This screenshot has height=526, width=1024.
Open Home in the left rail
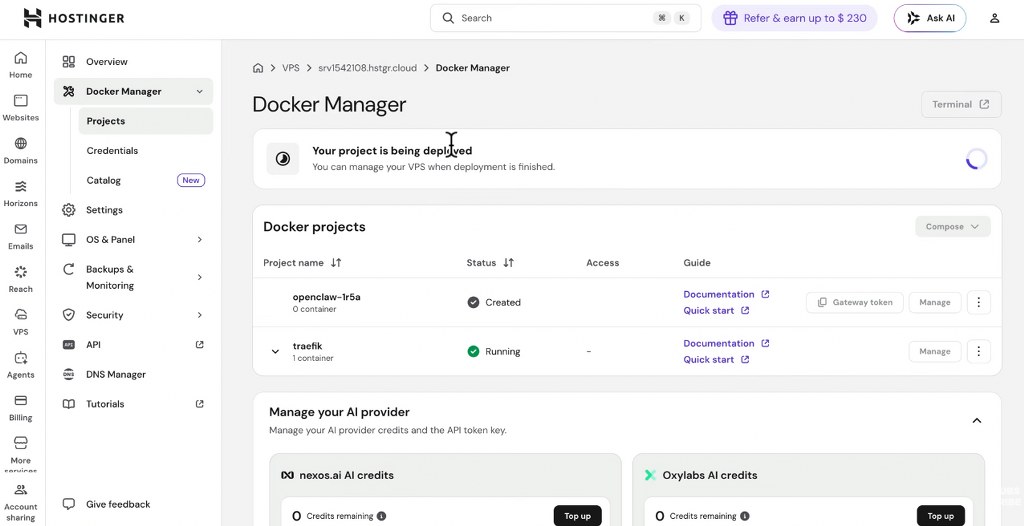(x=20, y=65)
